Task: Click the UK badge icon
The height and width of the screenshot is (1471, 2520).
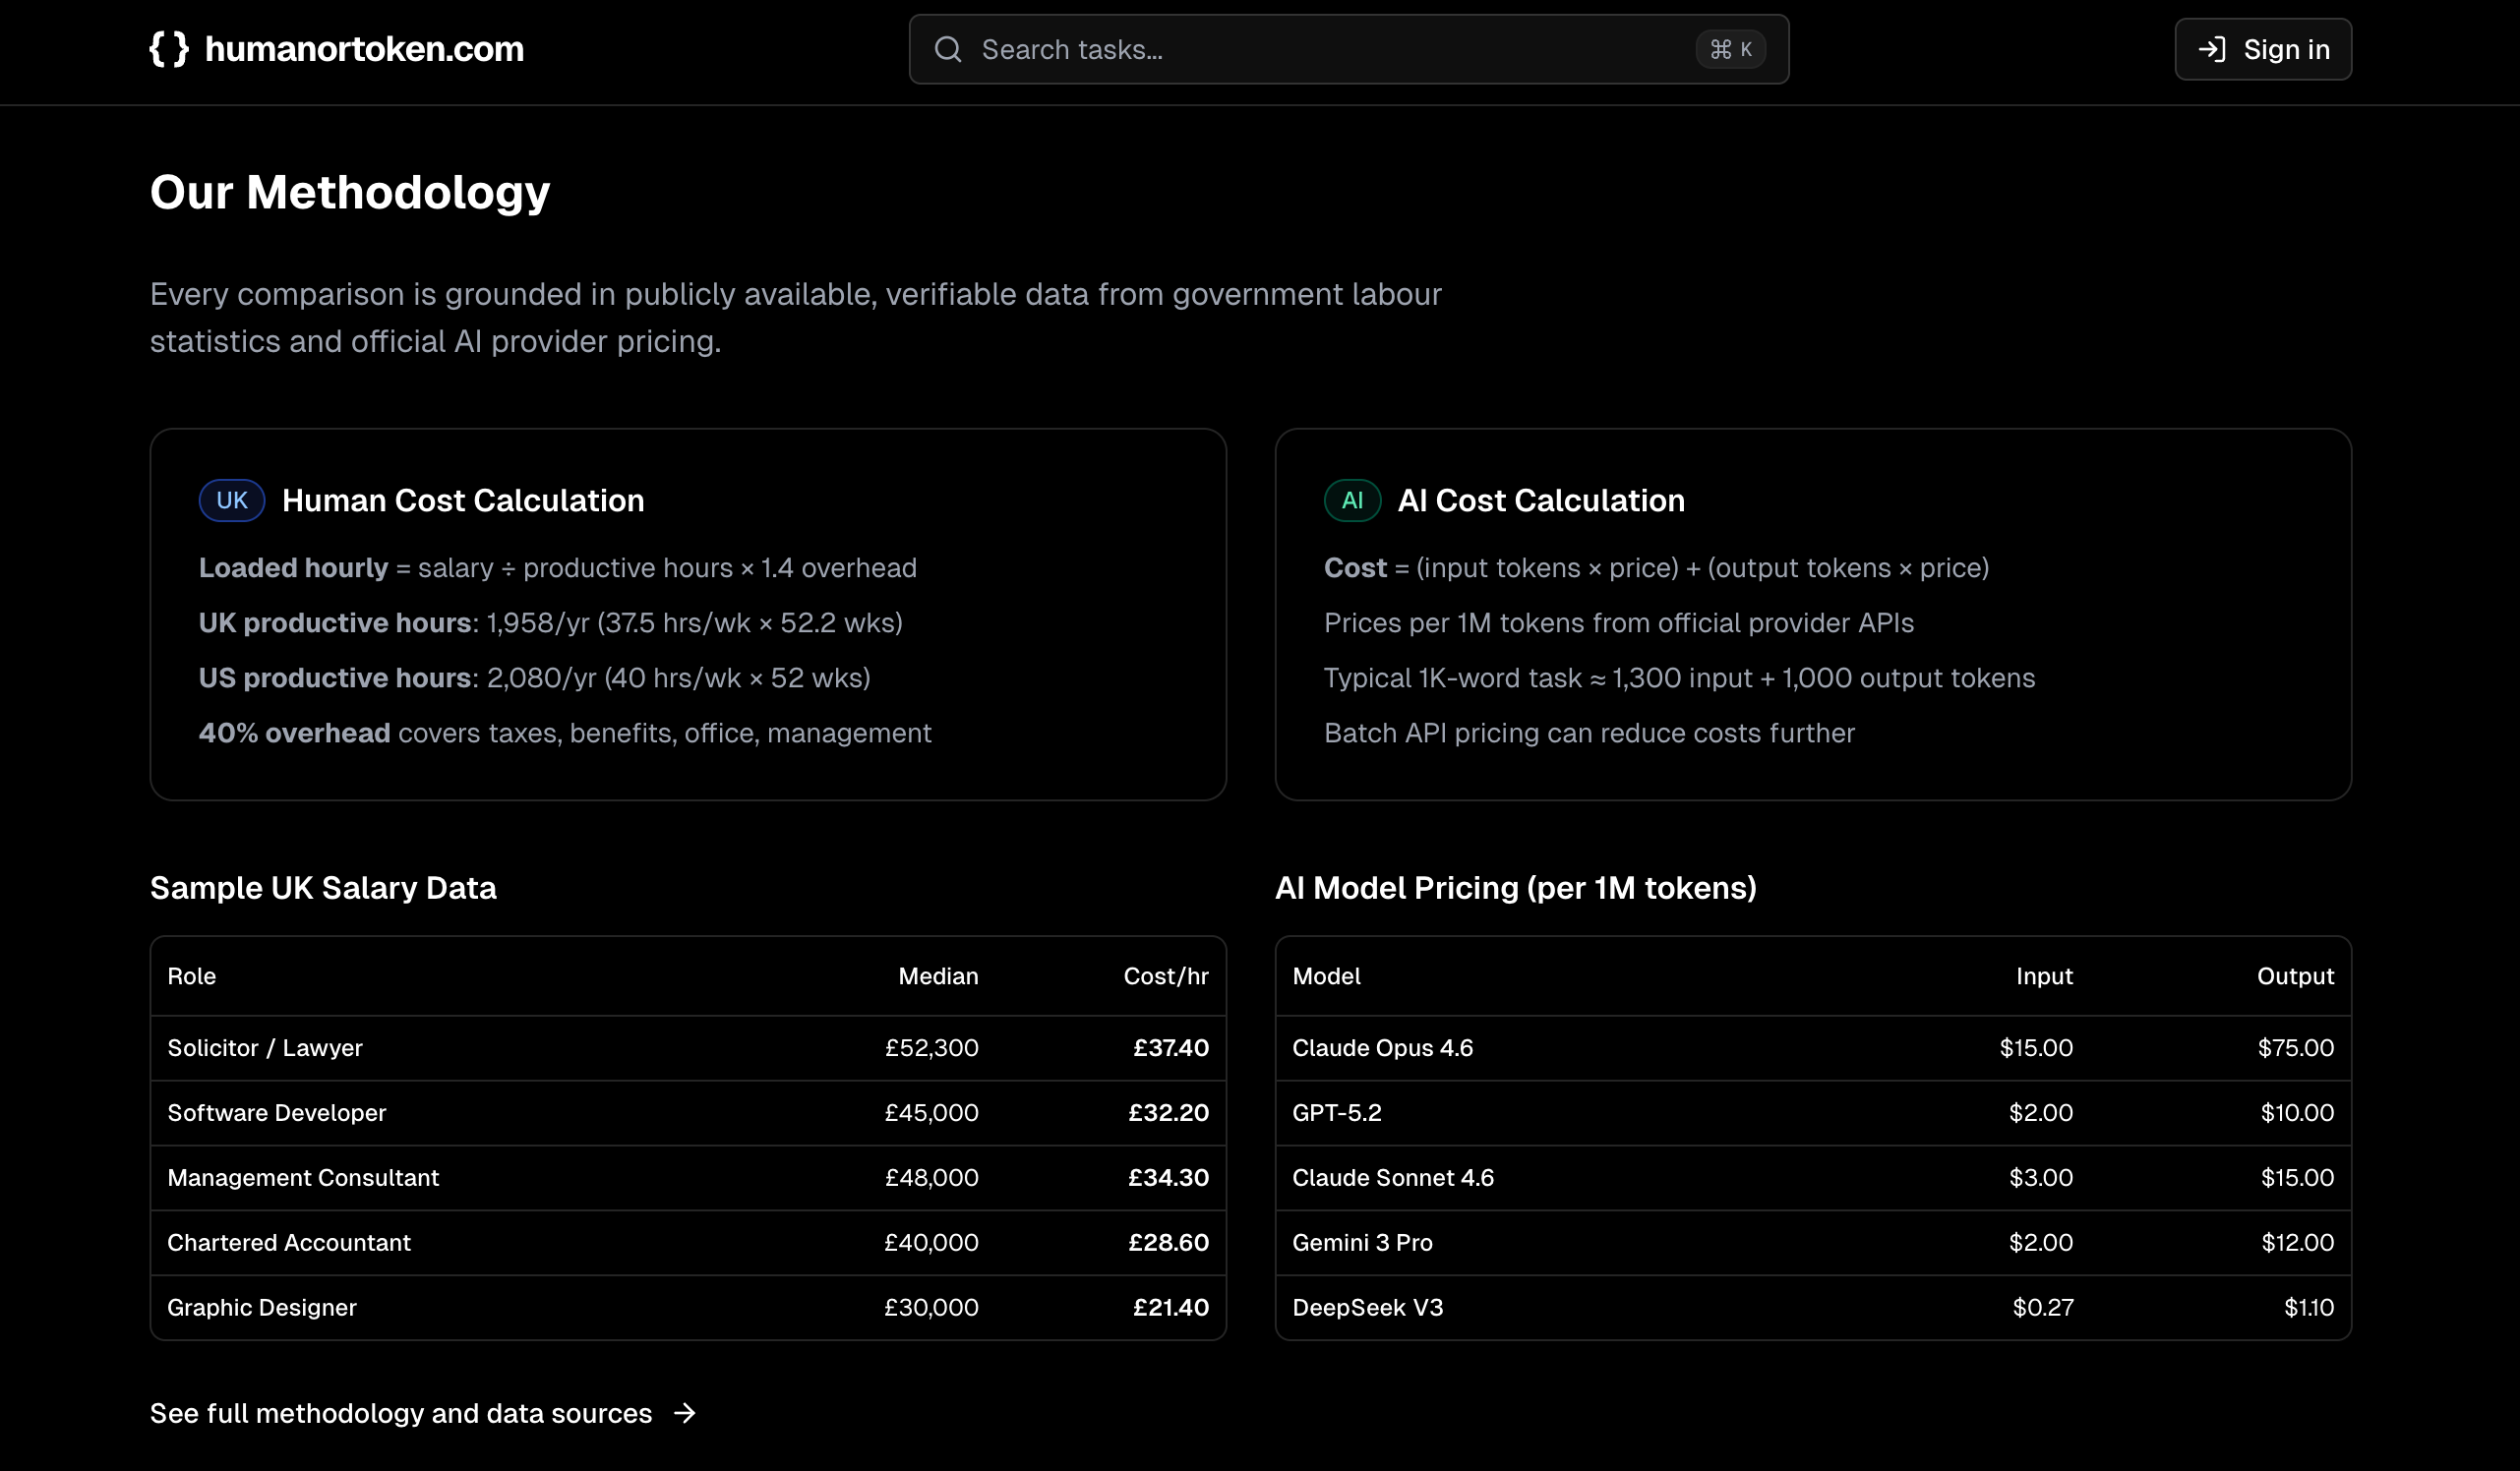Action: click(232, 500)
